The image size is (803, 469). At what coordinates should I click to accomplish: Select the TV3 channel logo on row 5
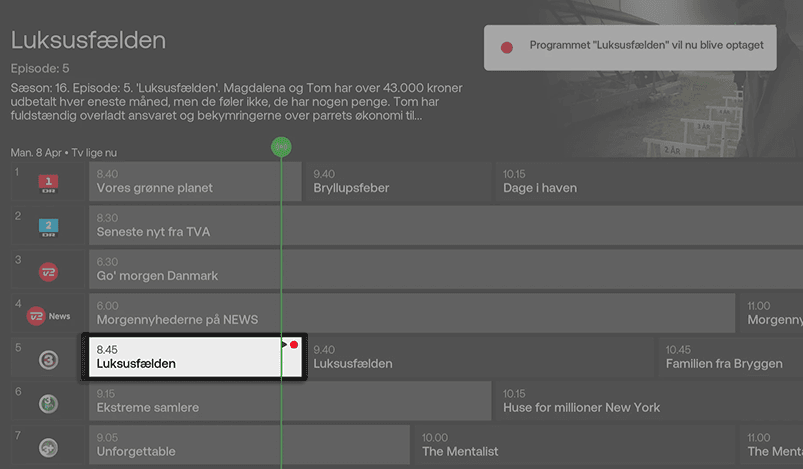49,360
